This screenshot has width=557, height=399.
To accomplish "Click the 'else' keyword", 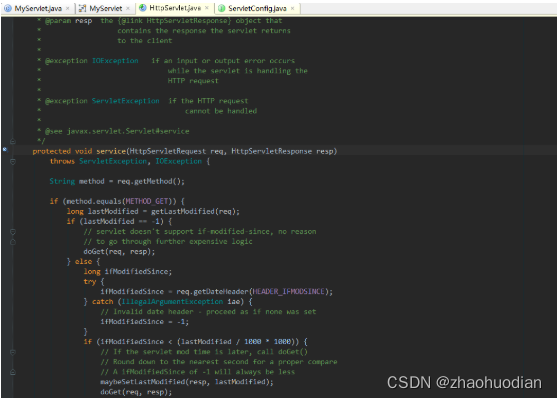I will pyautogui.click(x=83, y=262).
